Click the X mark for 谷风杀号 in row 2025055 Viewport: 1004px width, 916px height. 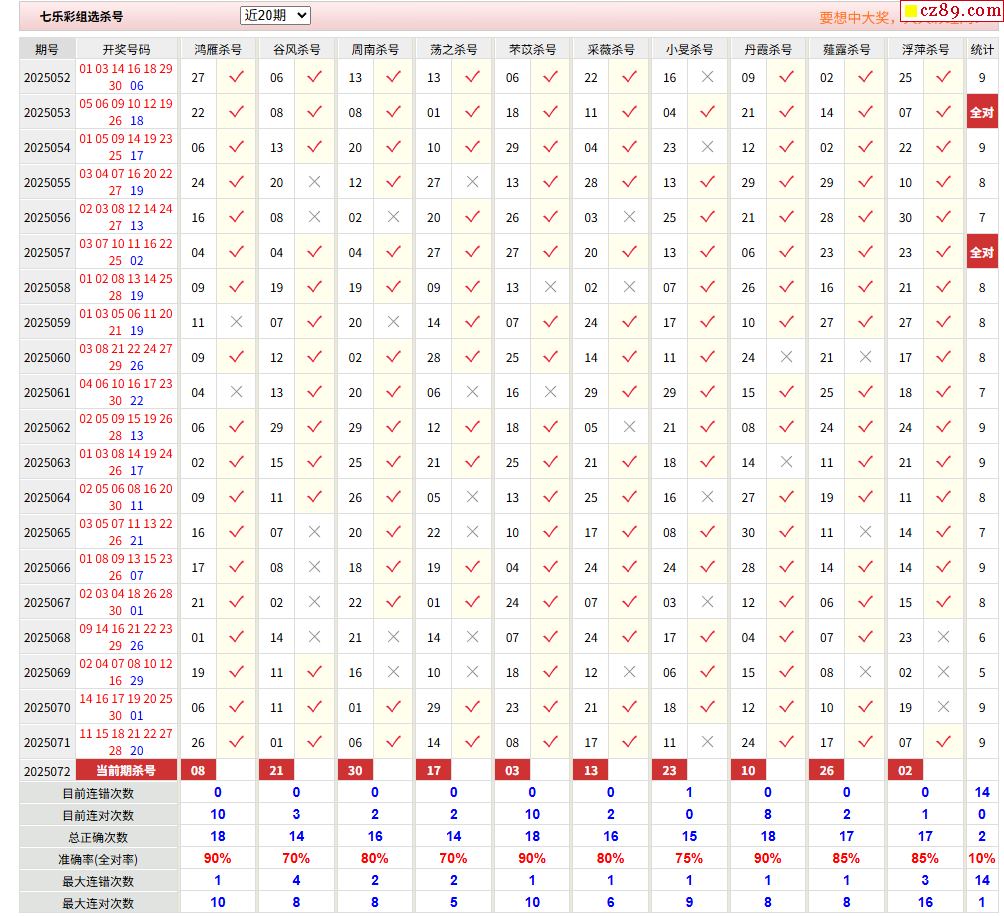(314, 182)
